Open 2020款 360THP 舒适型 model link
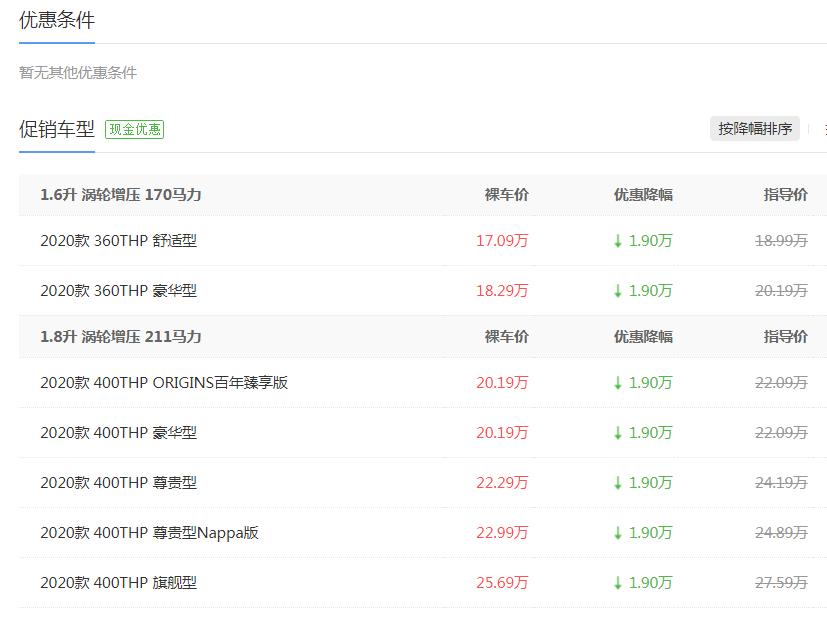Image resolution: width=827 pixels, height=619 pixels. coord(118,241)
